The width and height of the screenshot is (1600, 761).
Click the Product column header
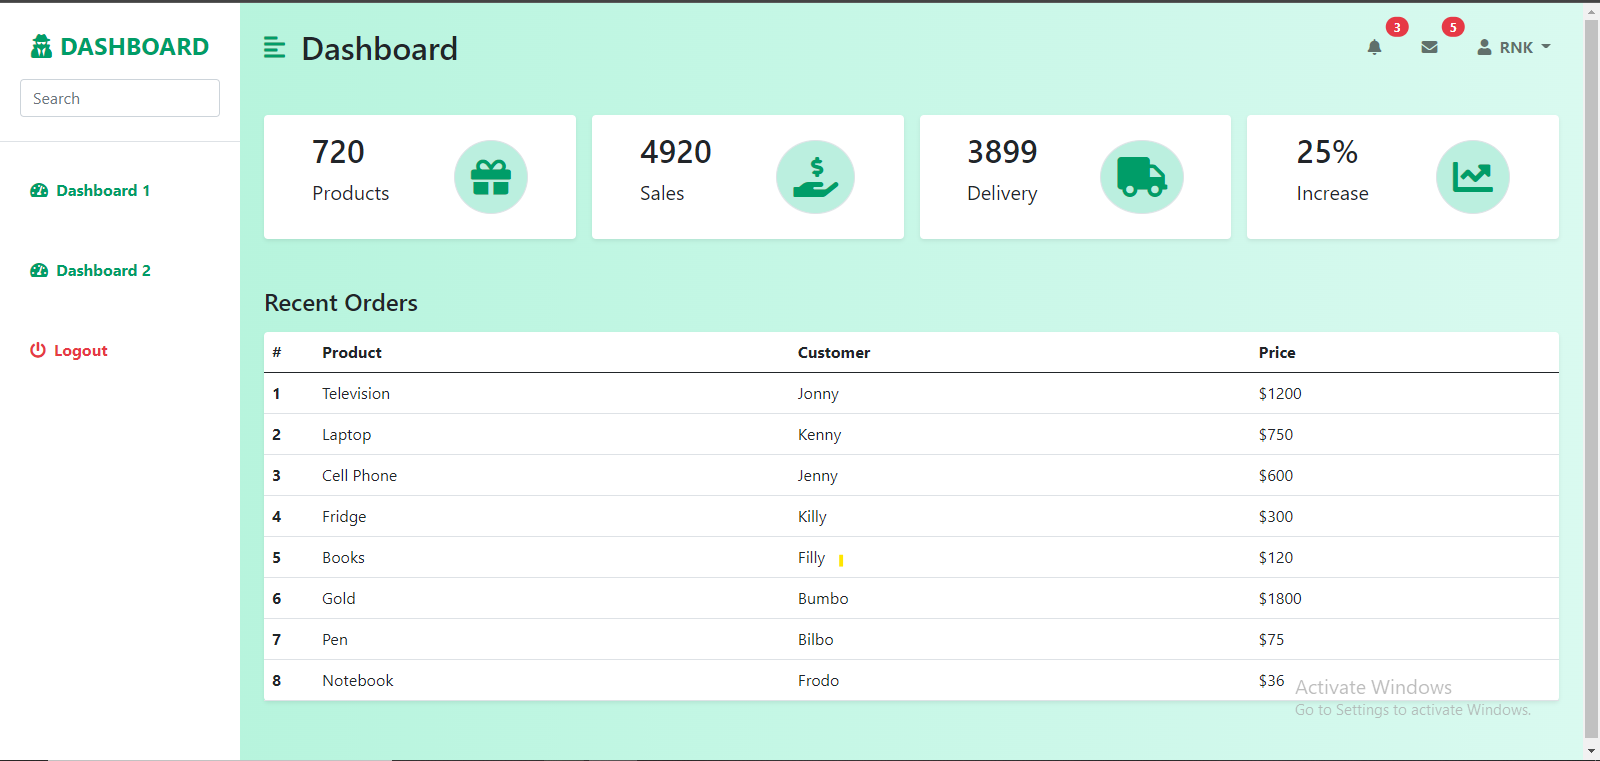pos(352,352)
